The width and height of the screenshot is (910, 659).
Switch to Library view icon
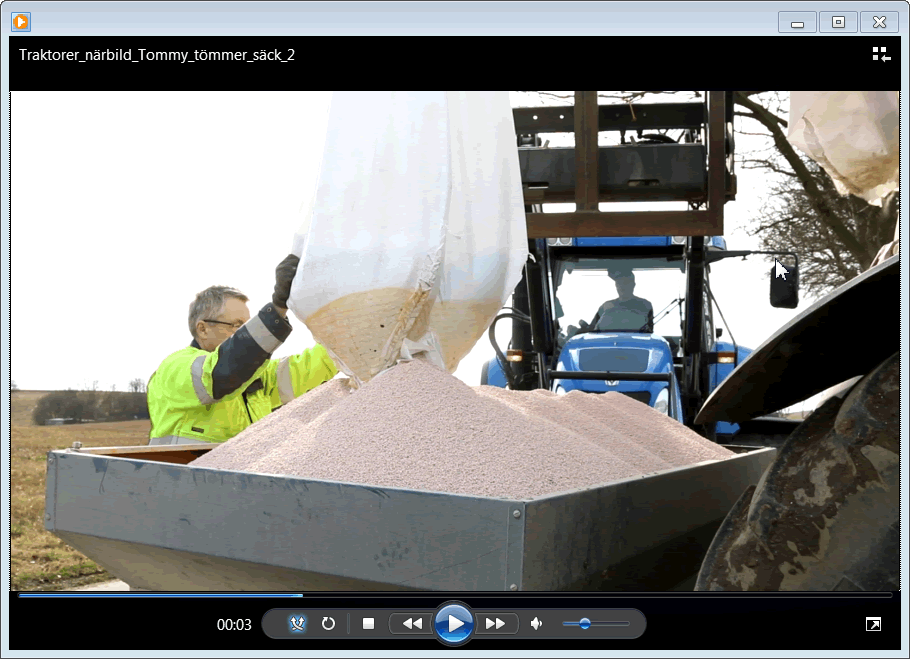pyautogui.click(x=881, y=55)
